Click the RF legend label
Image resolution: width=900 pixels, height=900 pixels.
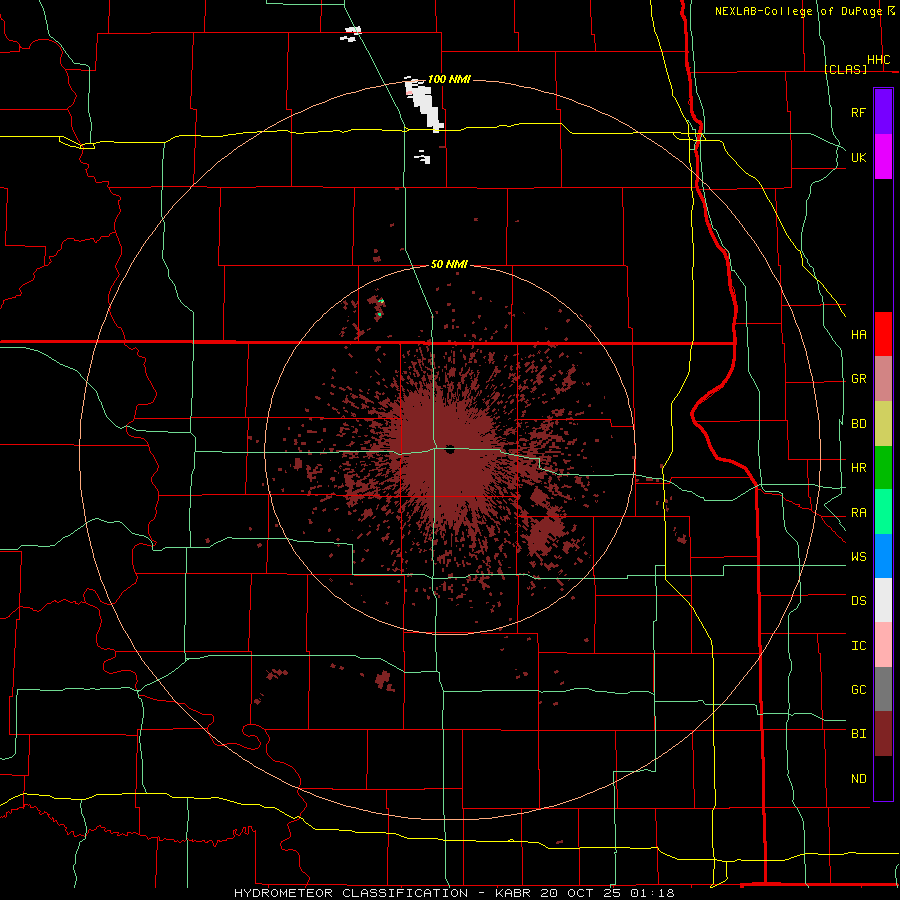[x=859, y=112]
